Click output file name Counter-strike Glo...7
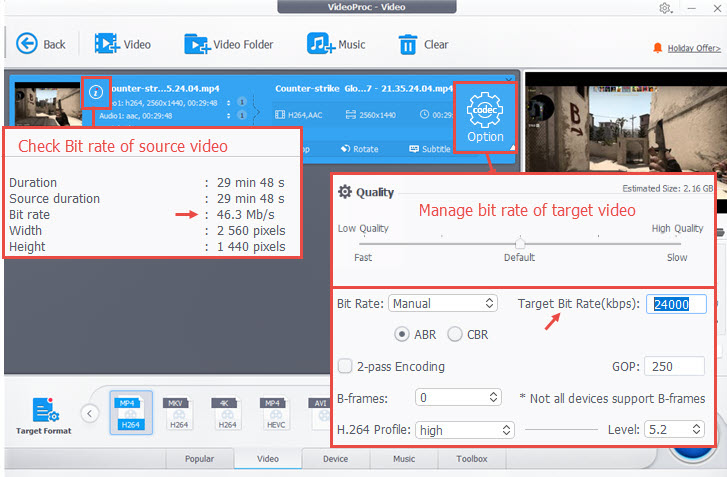Image resolution: width=727 pixels, height=477 pixels. (x=364, y=89)
